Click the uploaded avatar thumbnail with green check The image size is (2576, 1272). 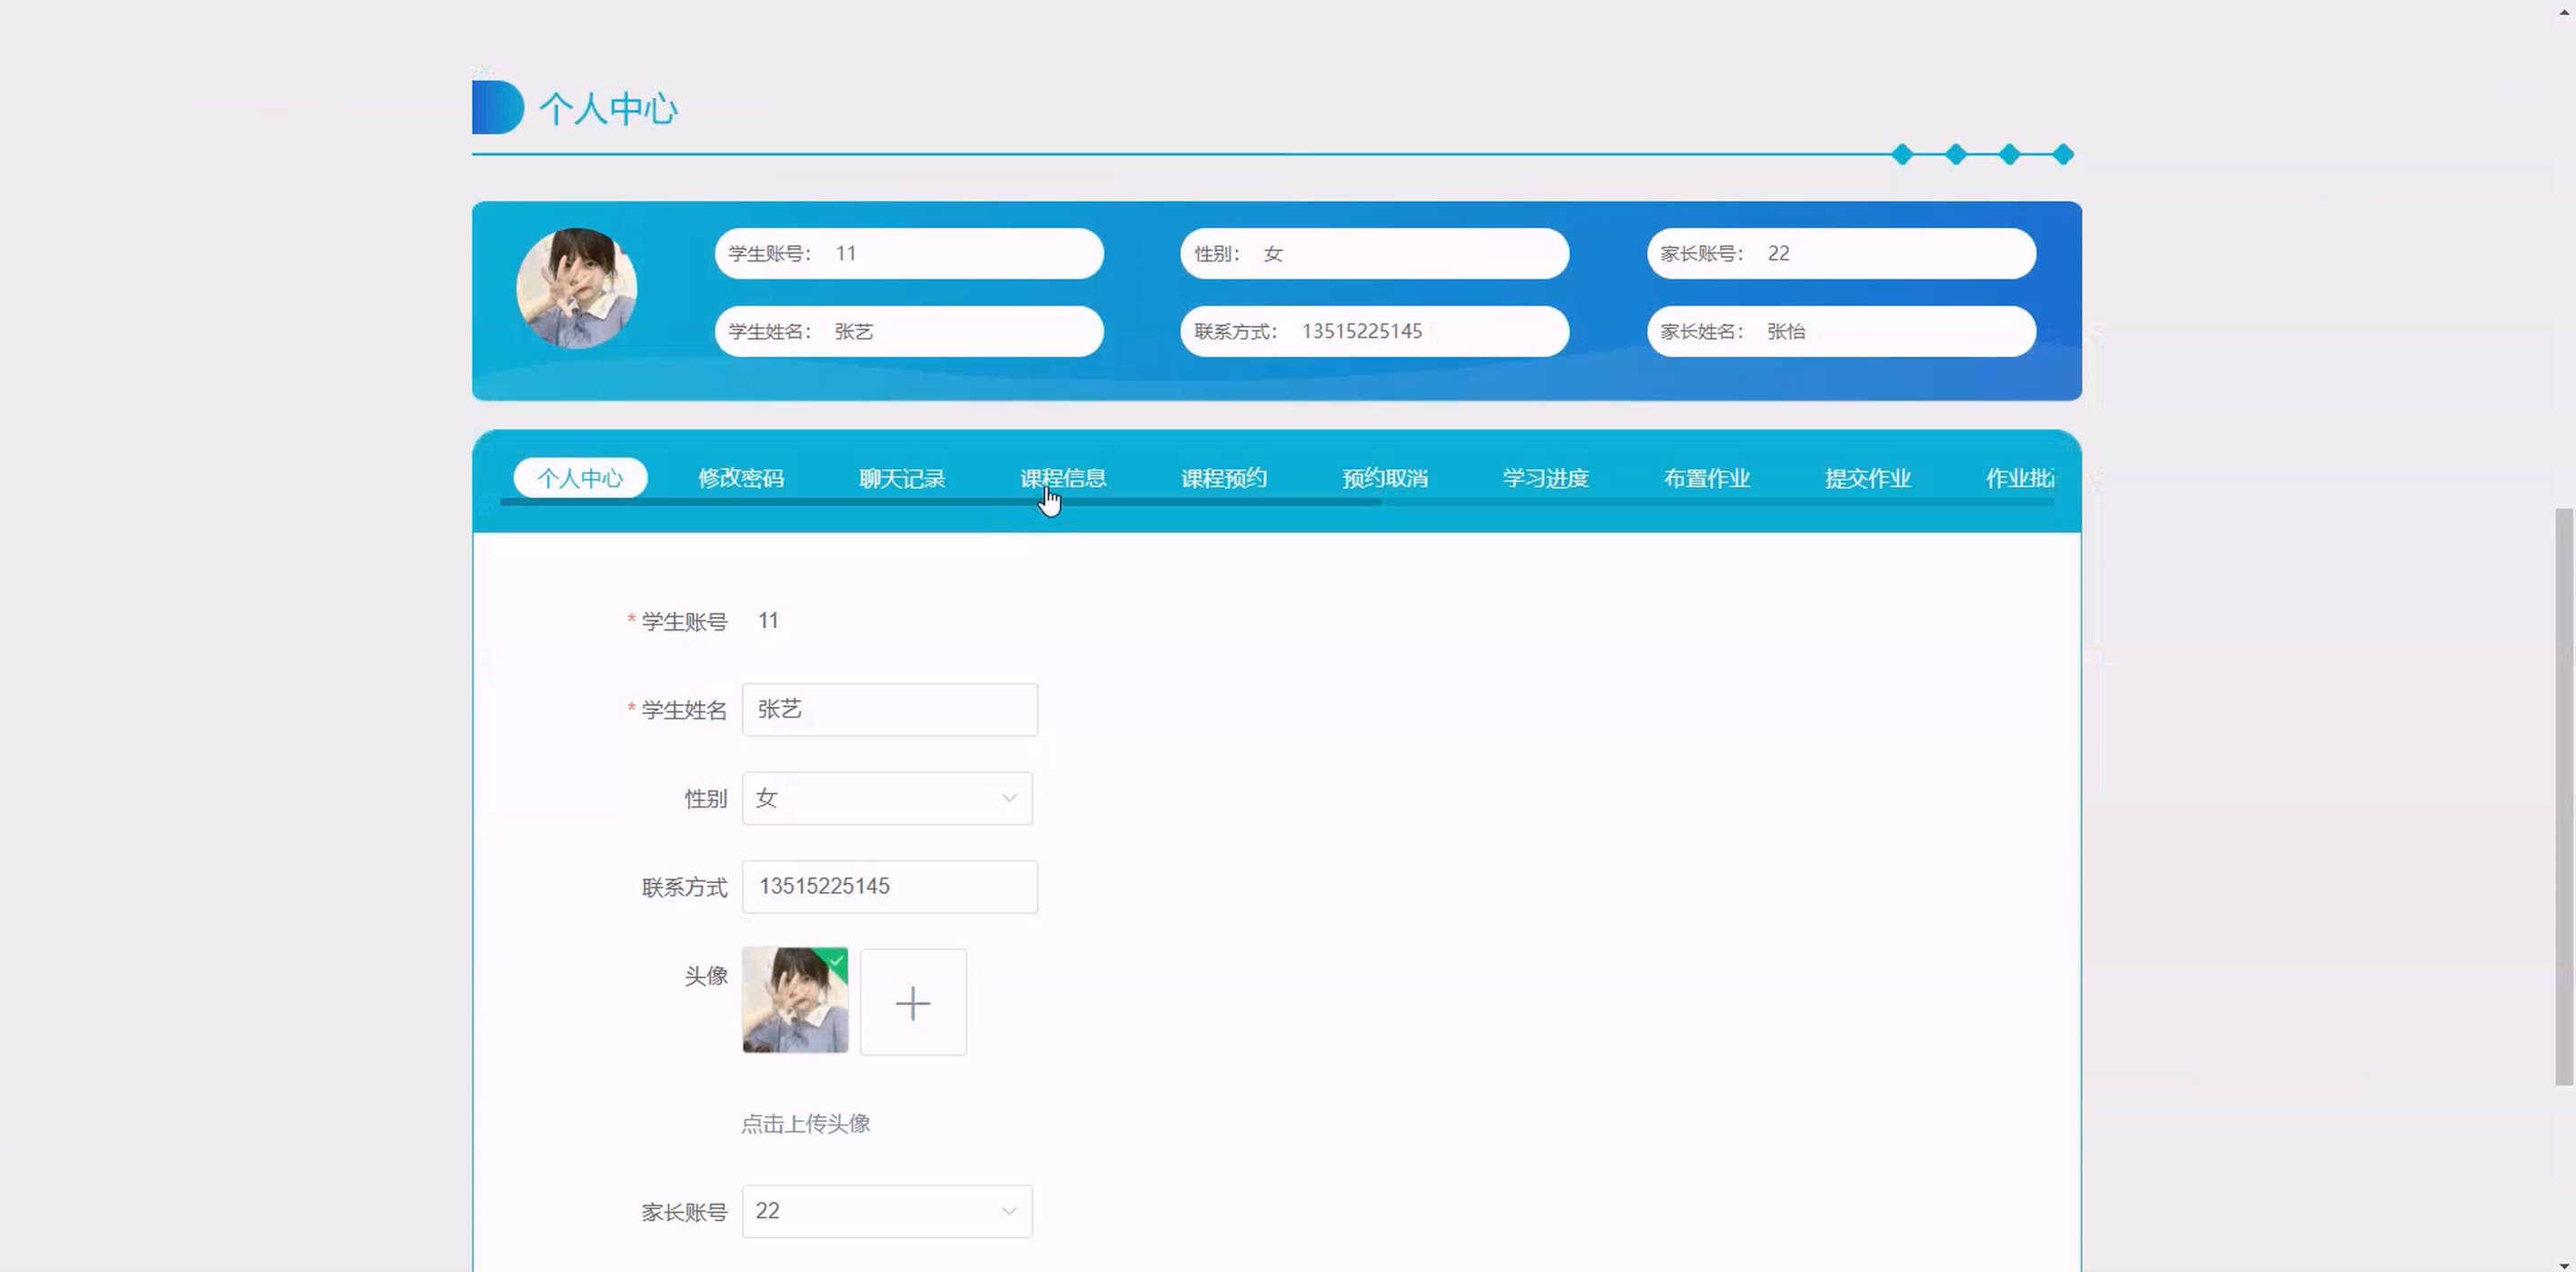click(795, 1000)
